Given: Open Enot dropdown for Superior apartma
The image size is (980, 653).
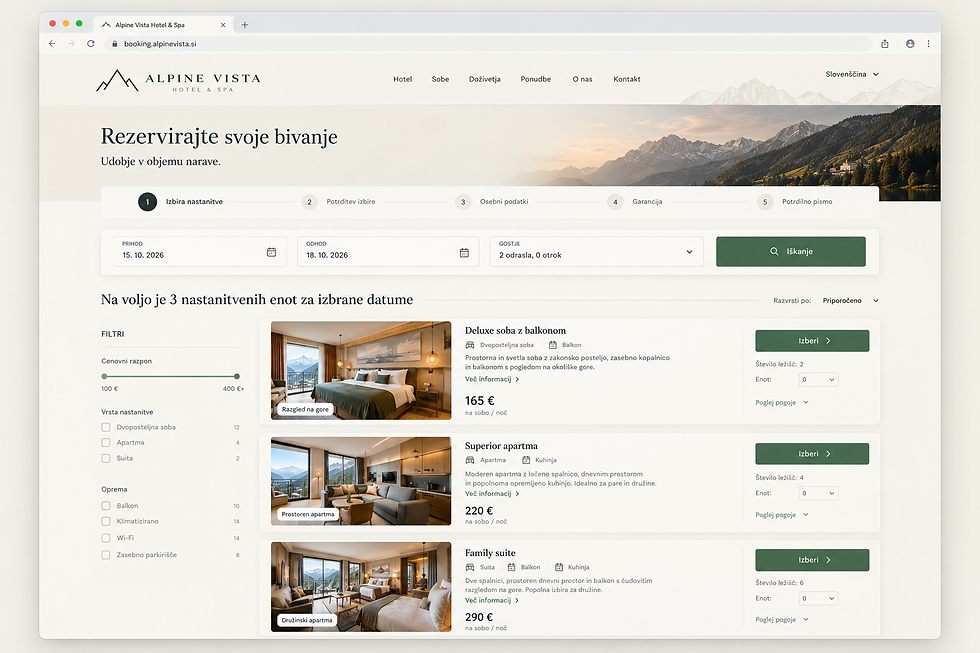Looking at the screenshot, I should point(818,493).
